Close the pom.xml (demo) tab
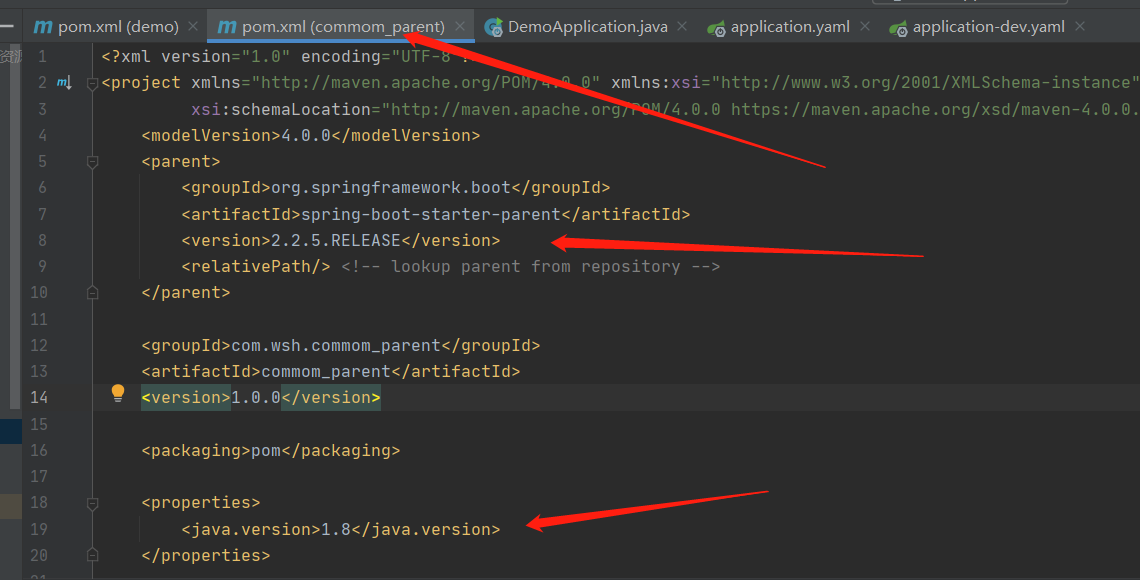 point(193,27)
